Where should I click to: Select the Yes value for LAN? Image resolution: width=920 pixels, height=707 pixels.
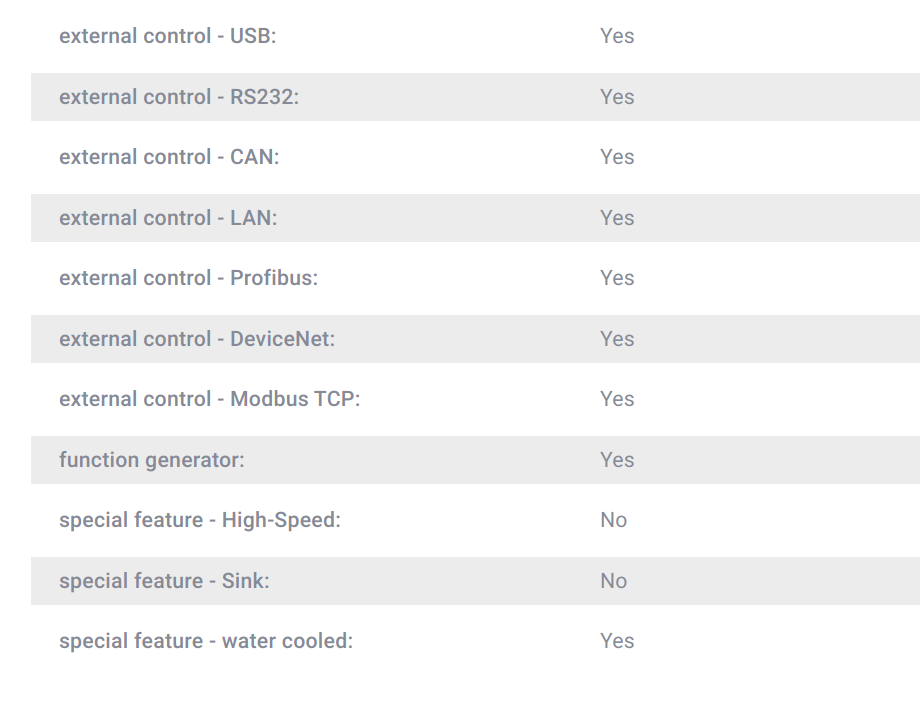[617, 218]
